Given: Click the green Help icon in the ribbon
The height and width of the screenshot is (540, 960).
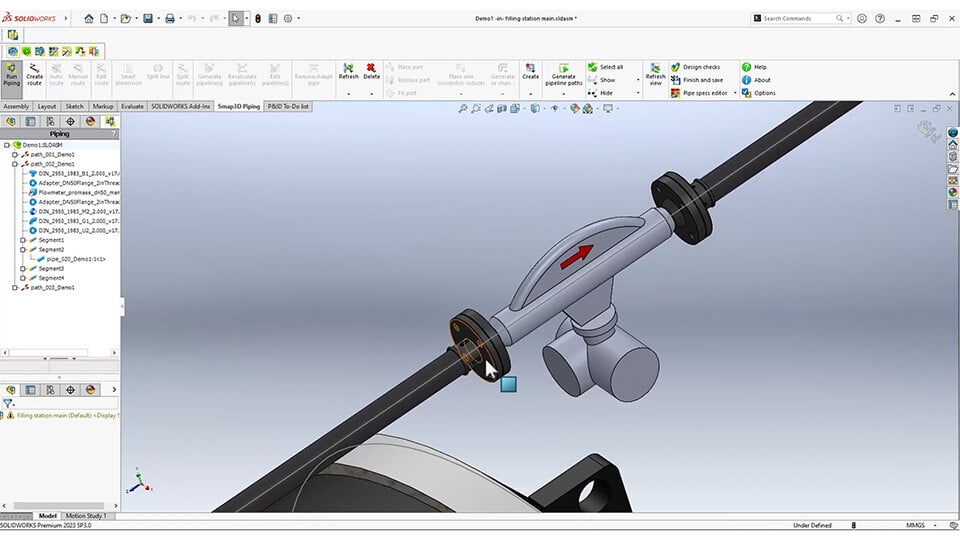Looking at the screenshot, I should click(x=746, y=67).
